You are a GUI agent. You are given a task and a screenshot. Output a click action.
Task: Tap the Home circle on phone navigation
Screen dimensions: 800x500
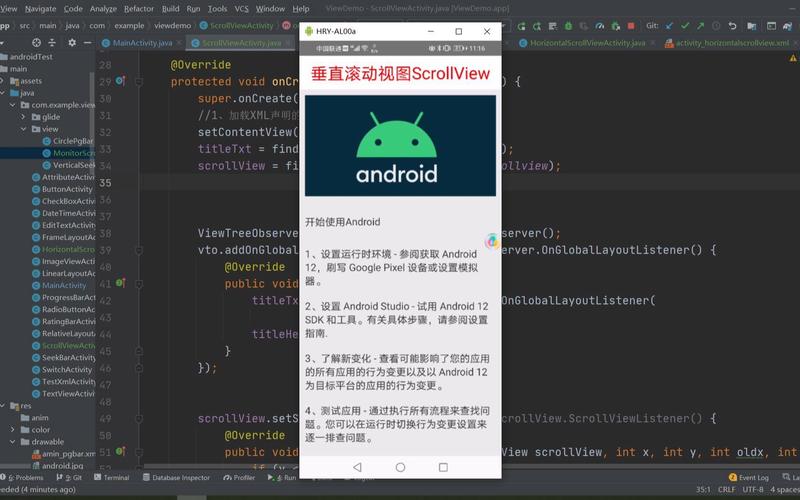tap(401, 467)
